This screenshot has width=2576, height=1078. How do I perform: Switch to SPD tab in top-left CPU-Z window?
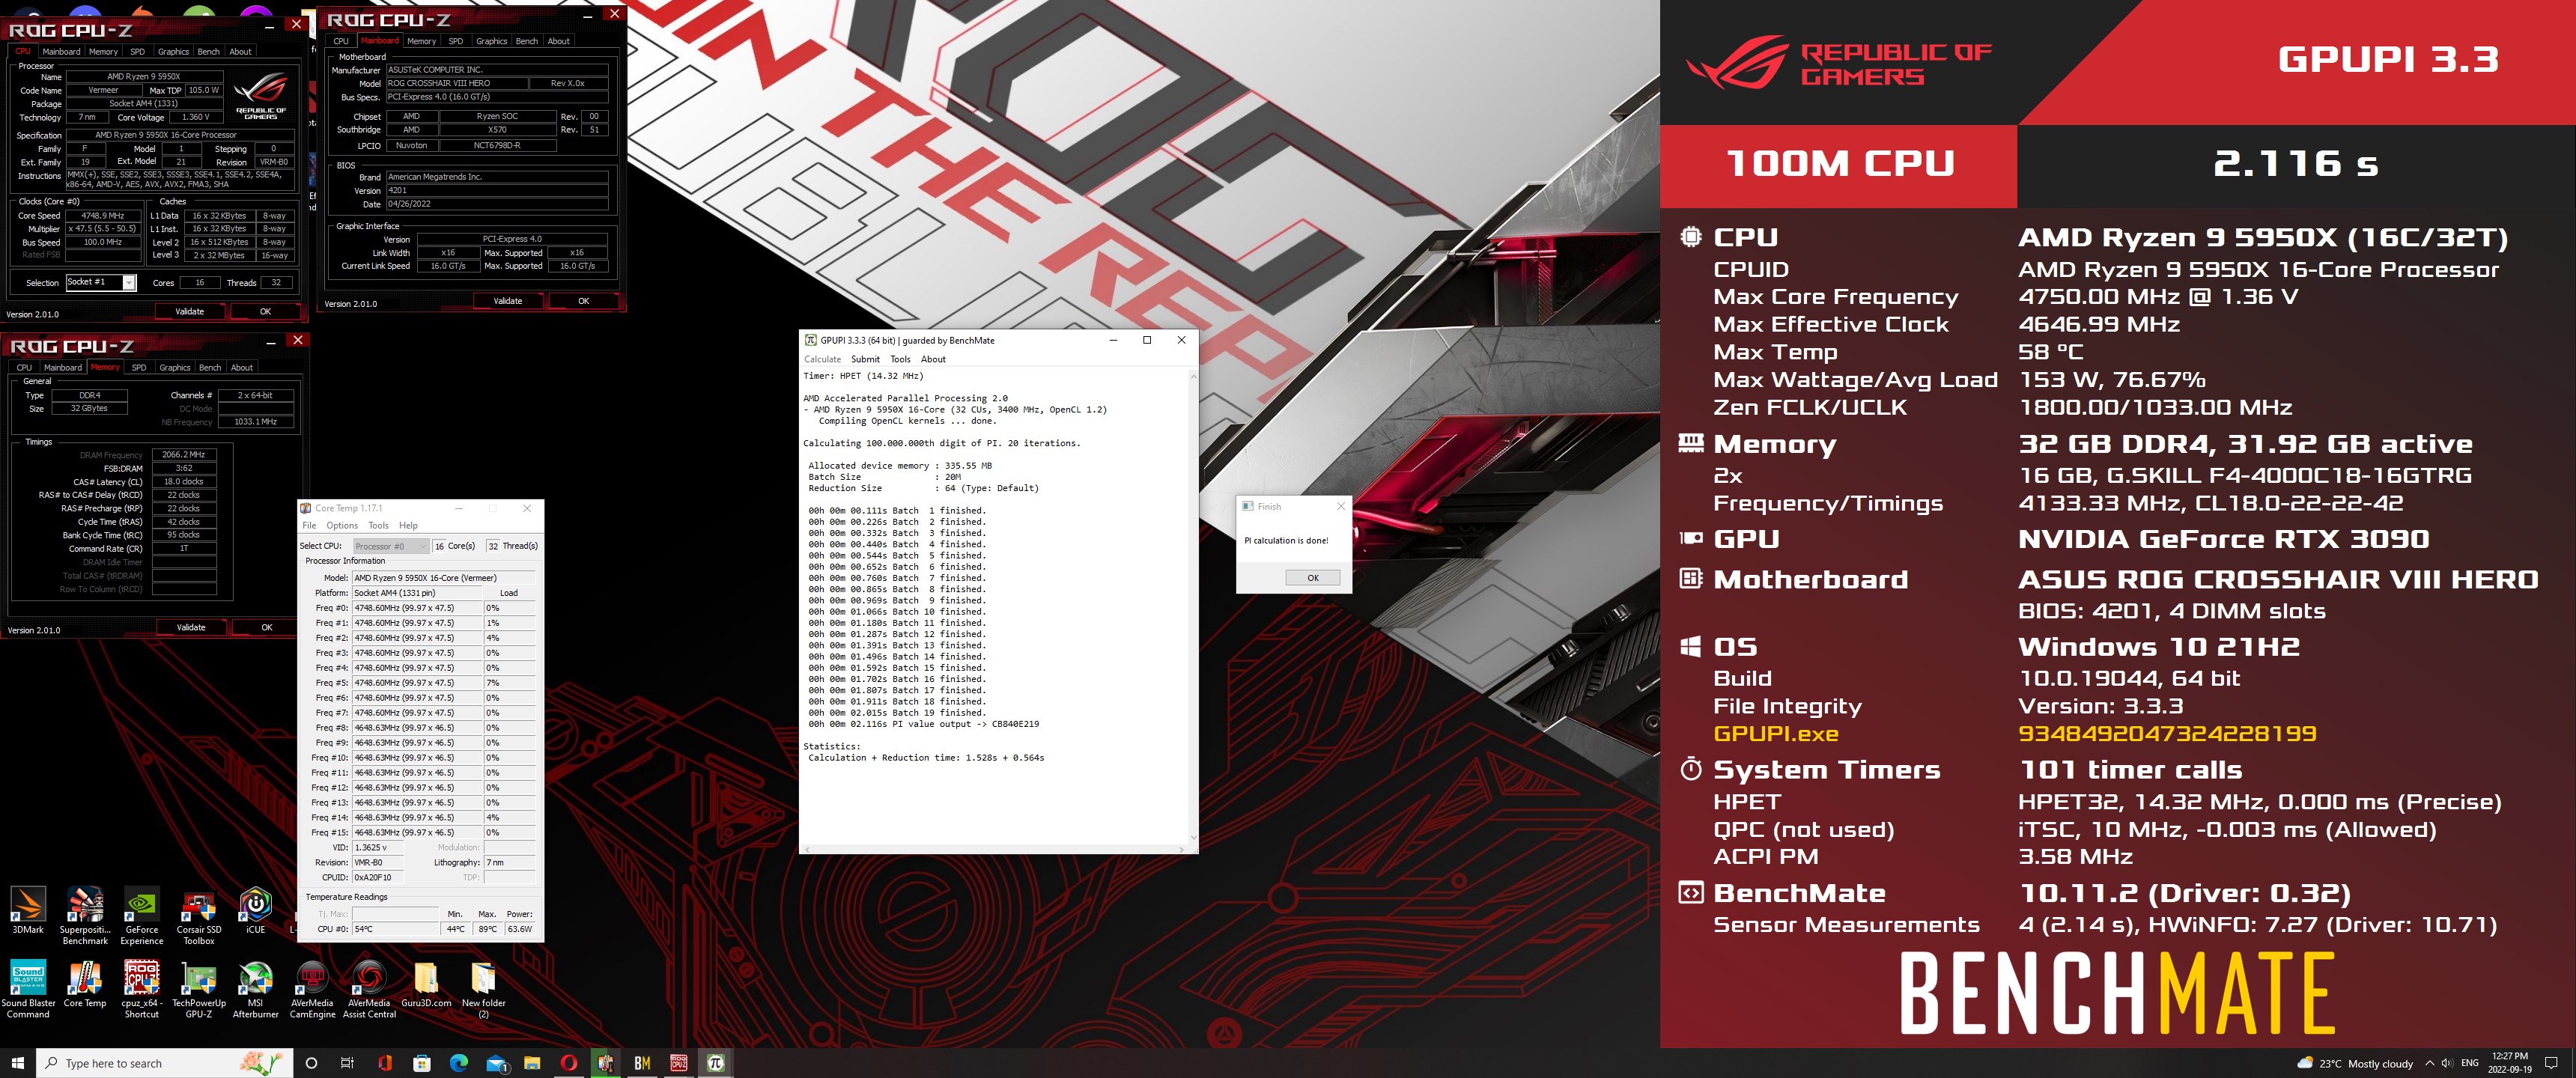point(137,51)
